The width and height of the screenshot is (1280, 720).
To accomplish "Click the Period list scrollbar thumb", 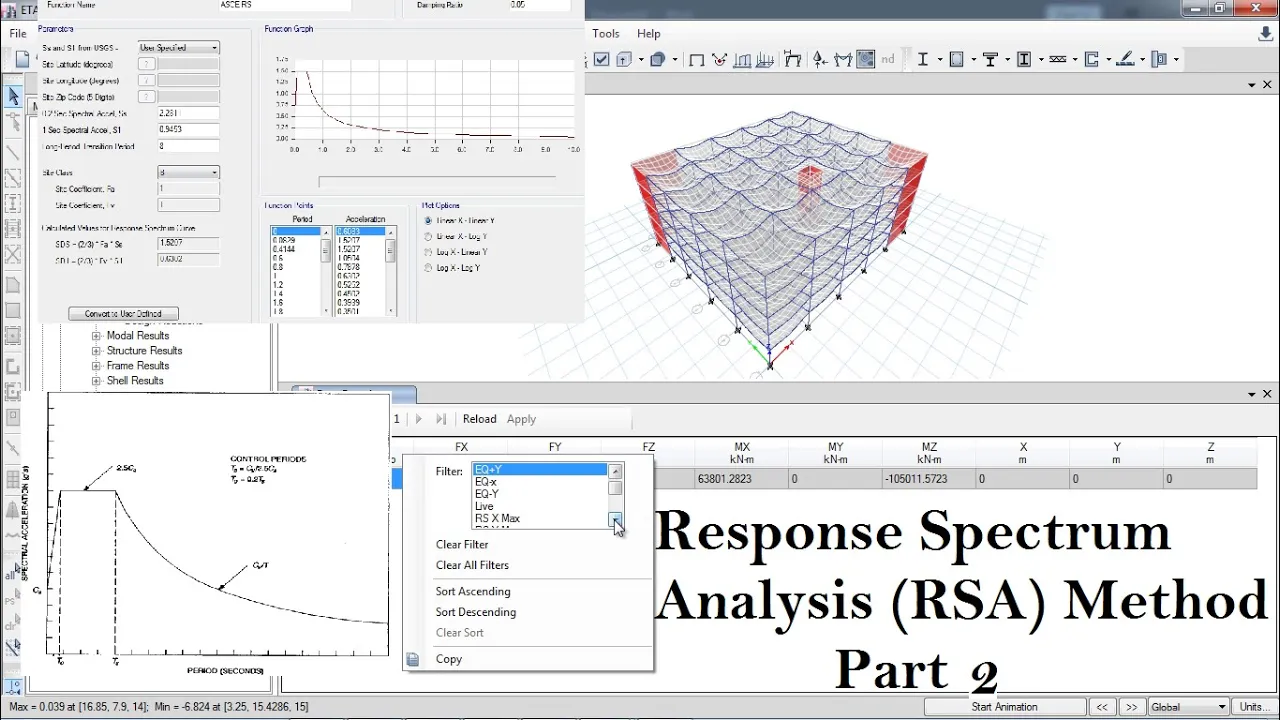I will tap(326, 250).
